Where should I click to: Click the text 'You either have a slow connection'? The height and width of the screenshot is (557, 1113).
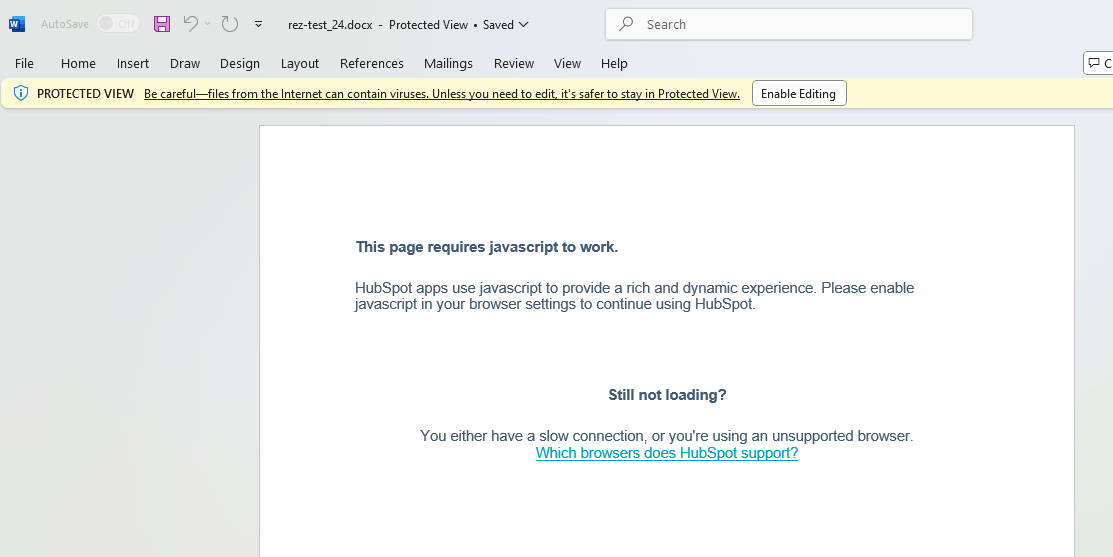point(532,436)
